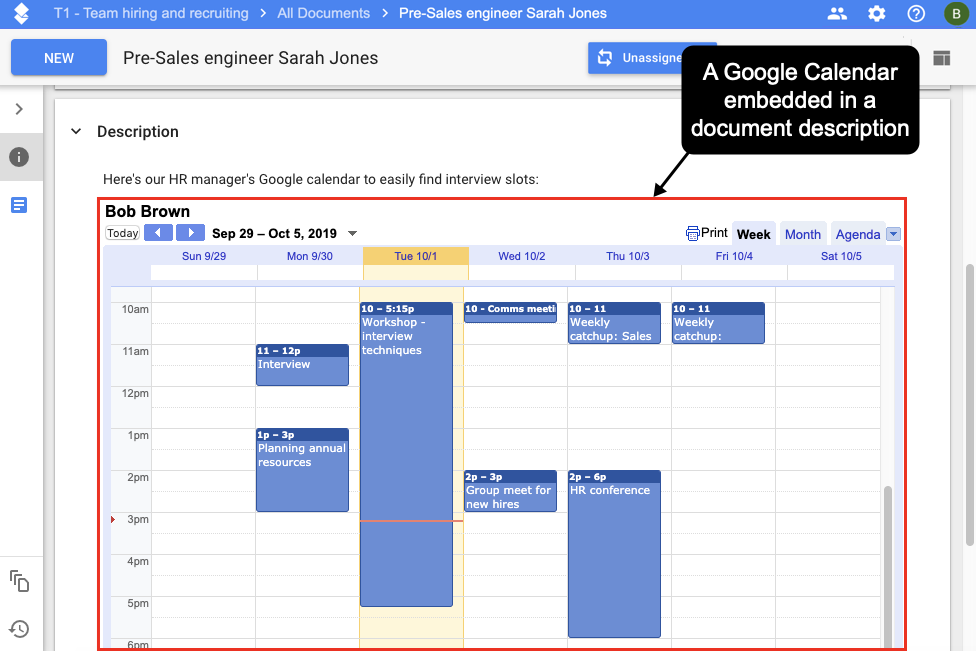This screenshot has width=976, height=651.
Task: Open All Documents breadcrumb
Action: [x=324, y=13]
